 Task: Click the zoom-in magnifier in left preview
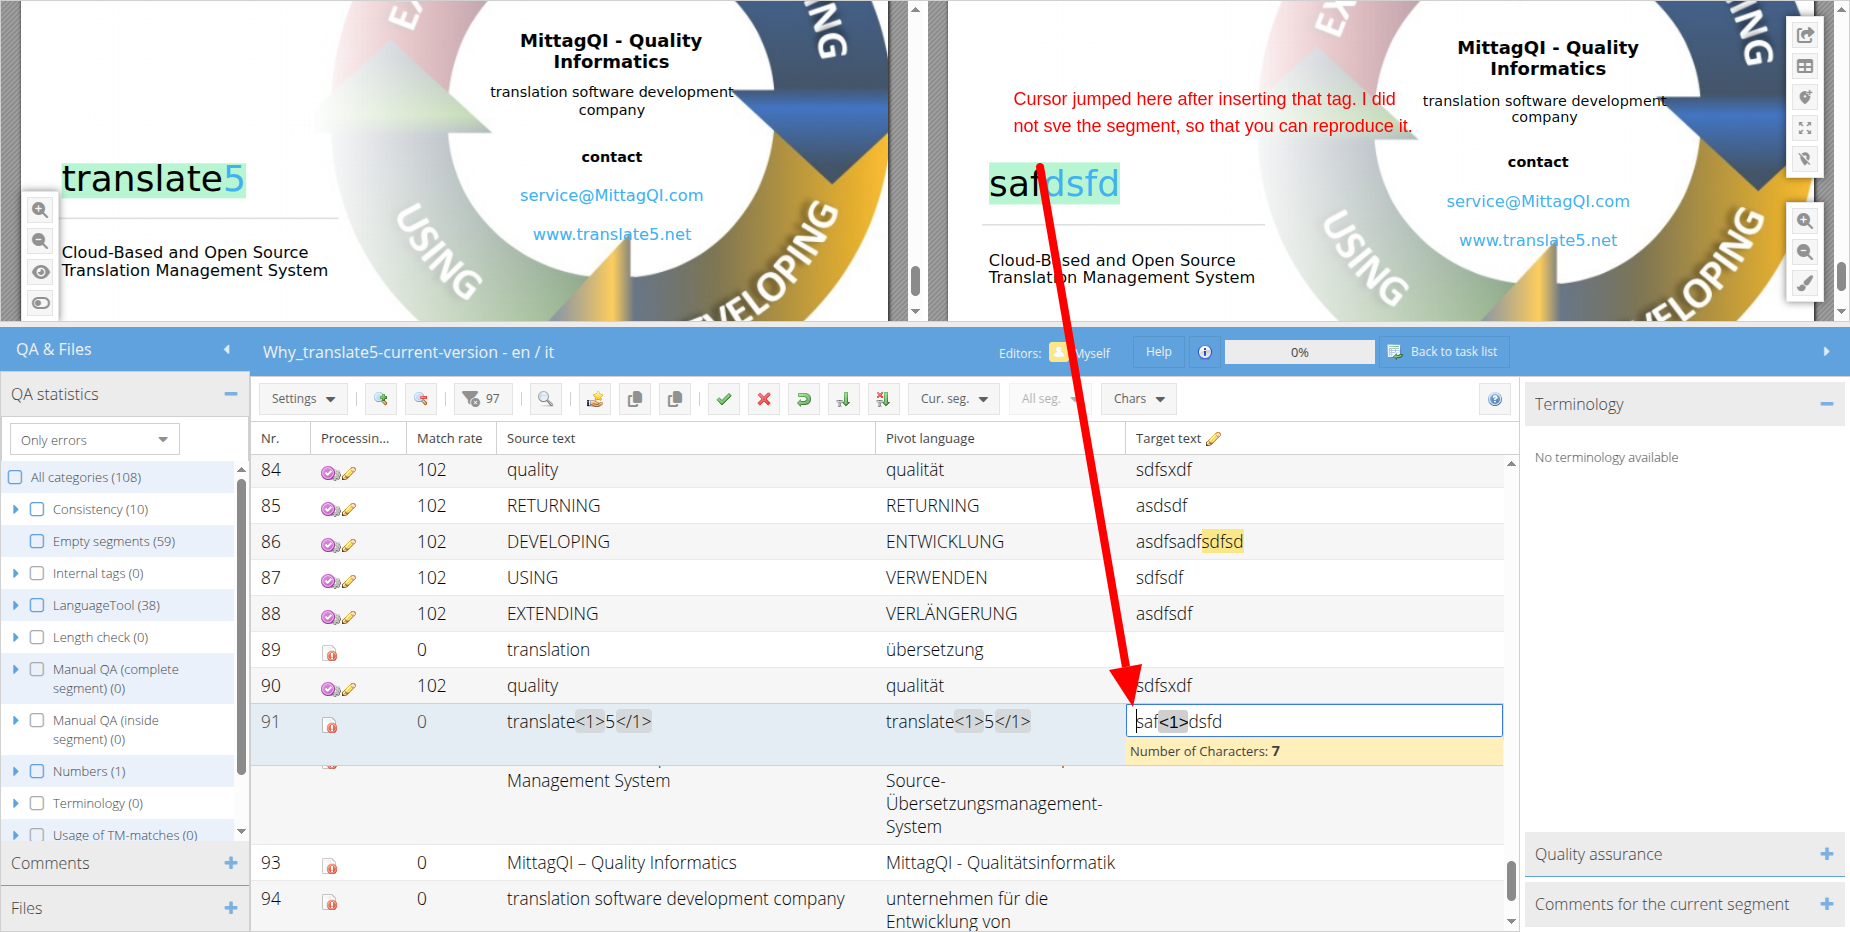coord(40,210)
